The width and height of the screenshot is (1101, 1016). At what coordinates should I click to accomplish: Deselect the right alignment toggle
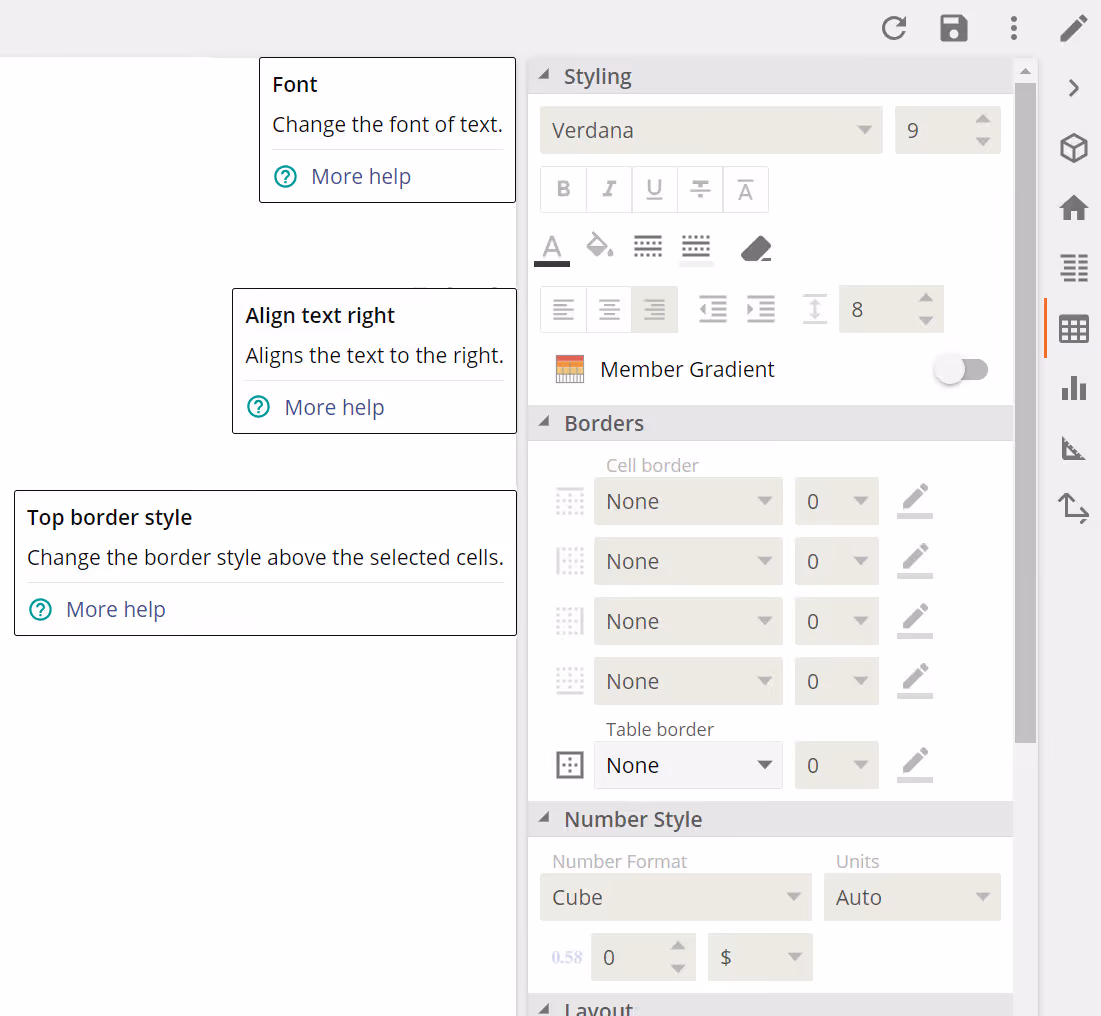pos(655,309)
